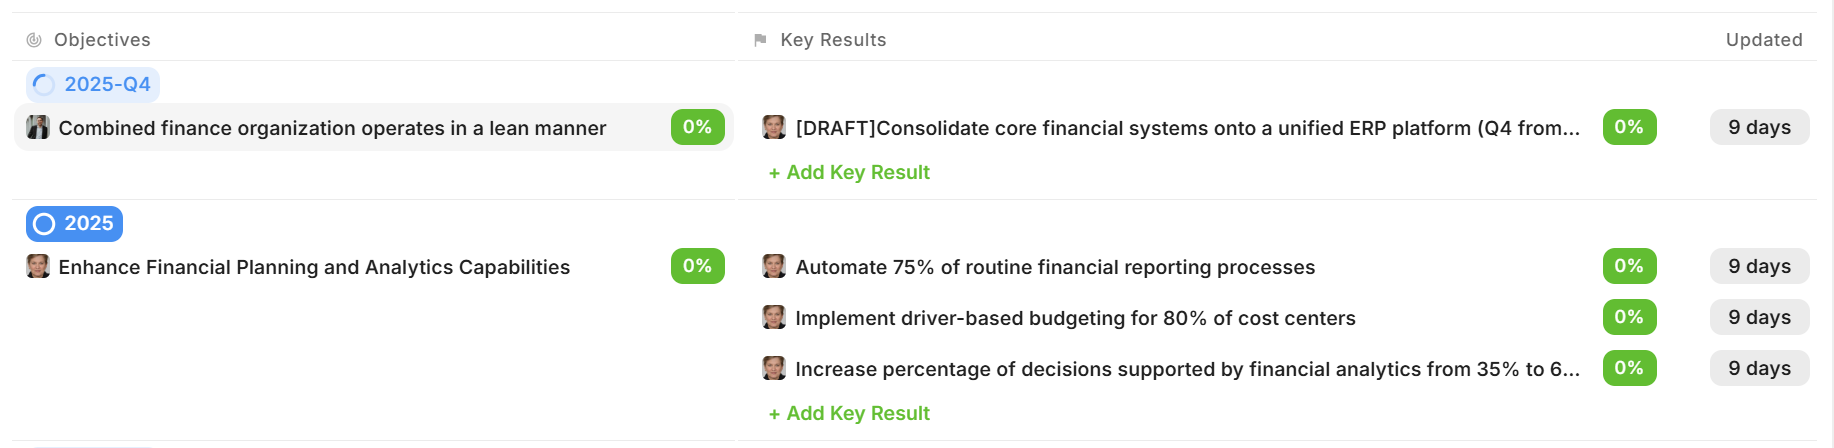The image size is (1834, 448).
Task: Click avatar beside Increase percentage key result
Action: tap(774, 368)
